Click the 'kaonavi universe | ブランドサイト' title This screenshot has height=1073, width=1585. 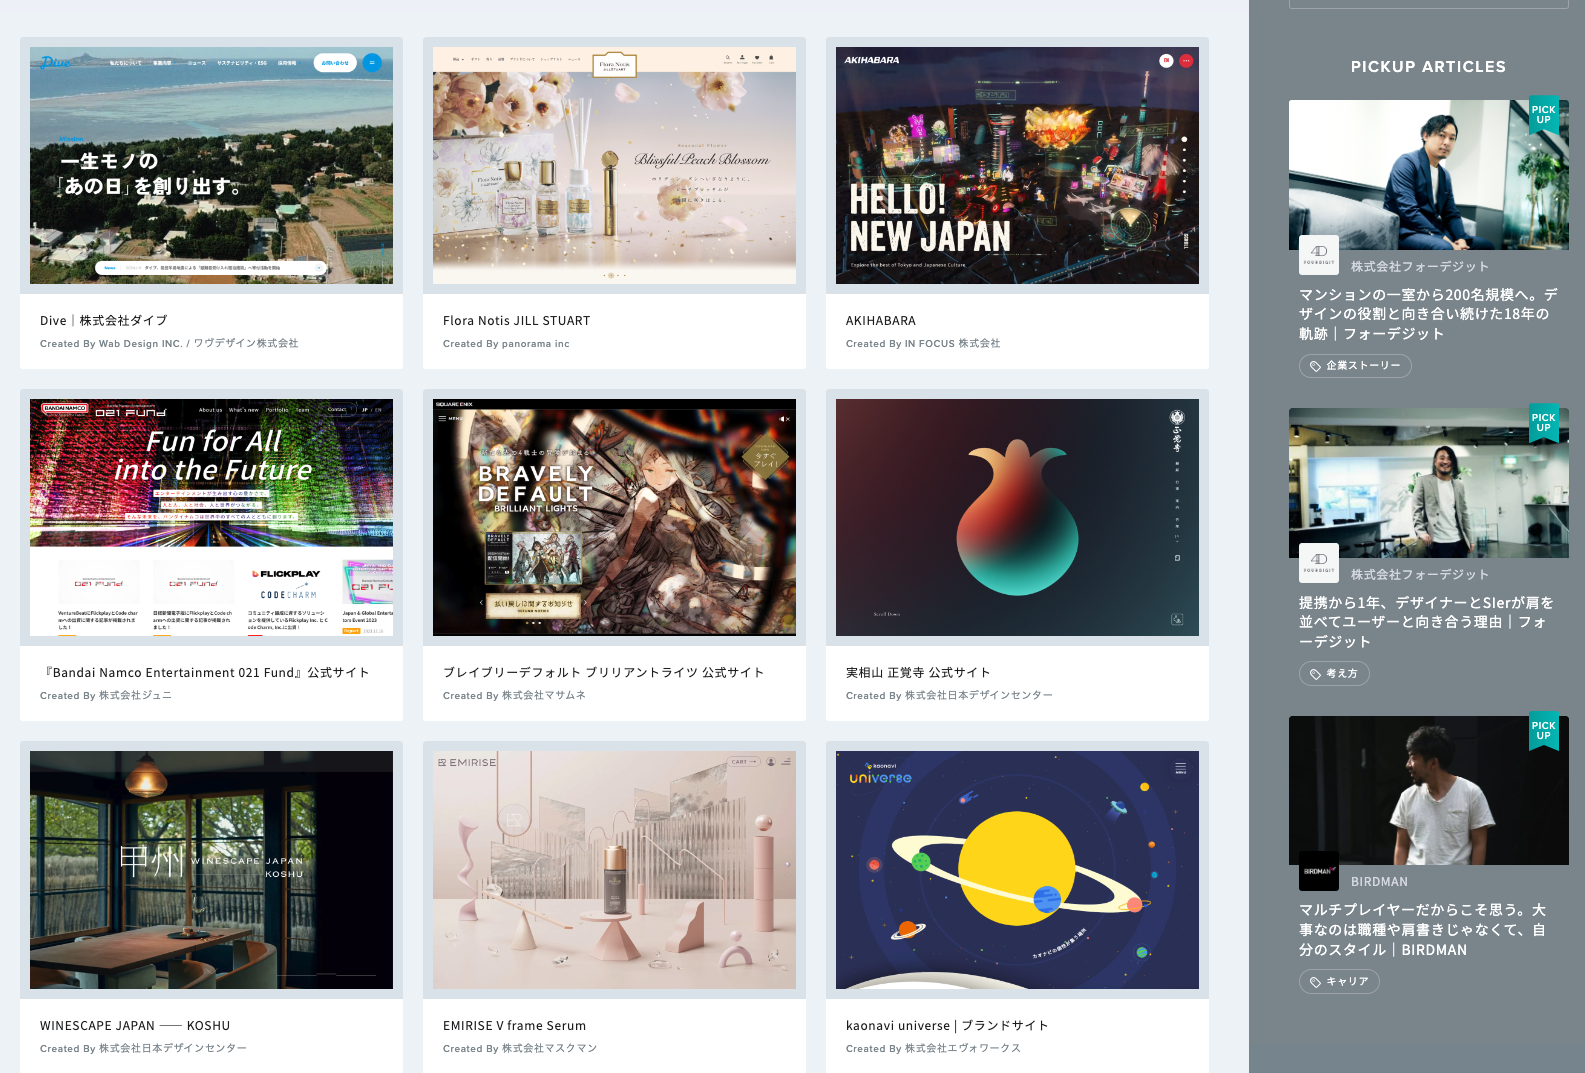pyautogui.click(x=947, y=1026)
